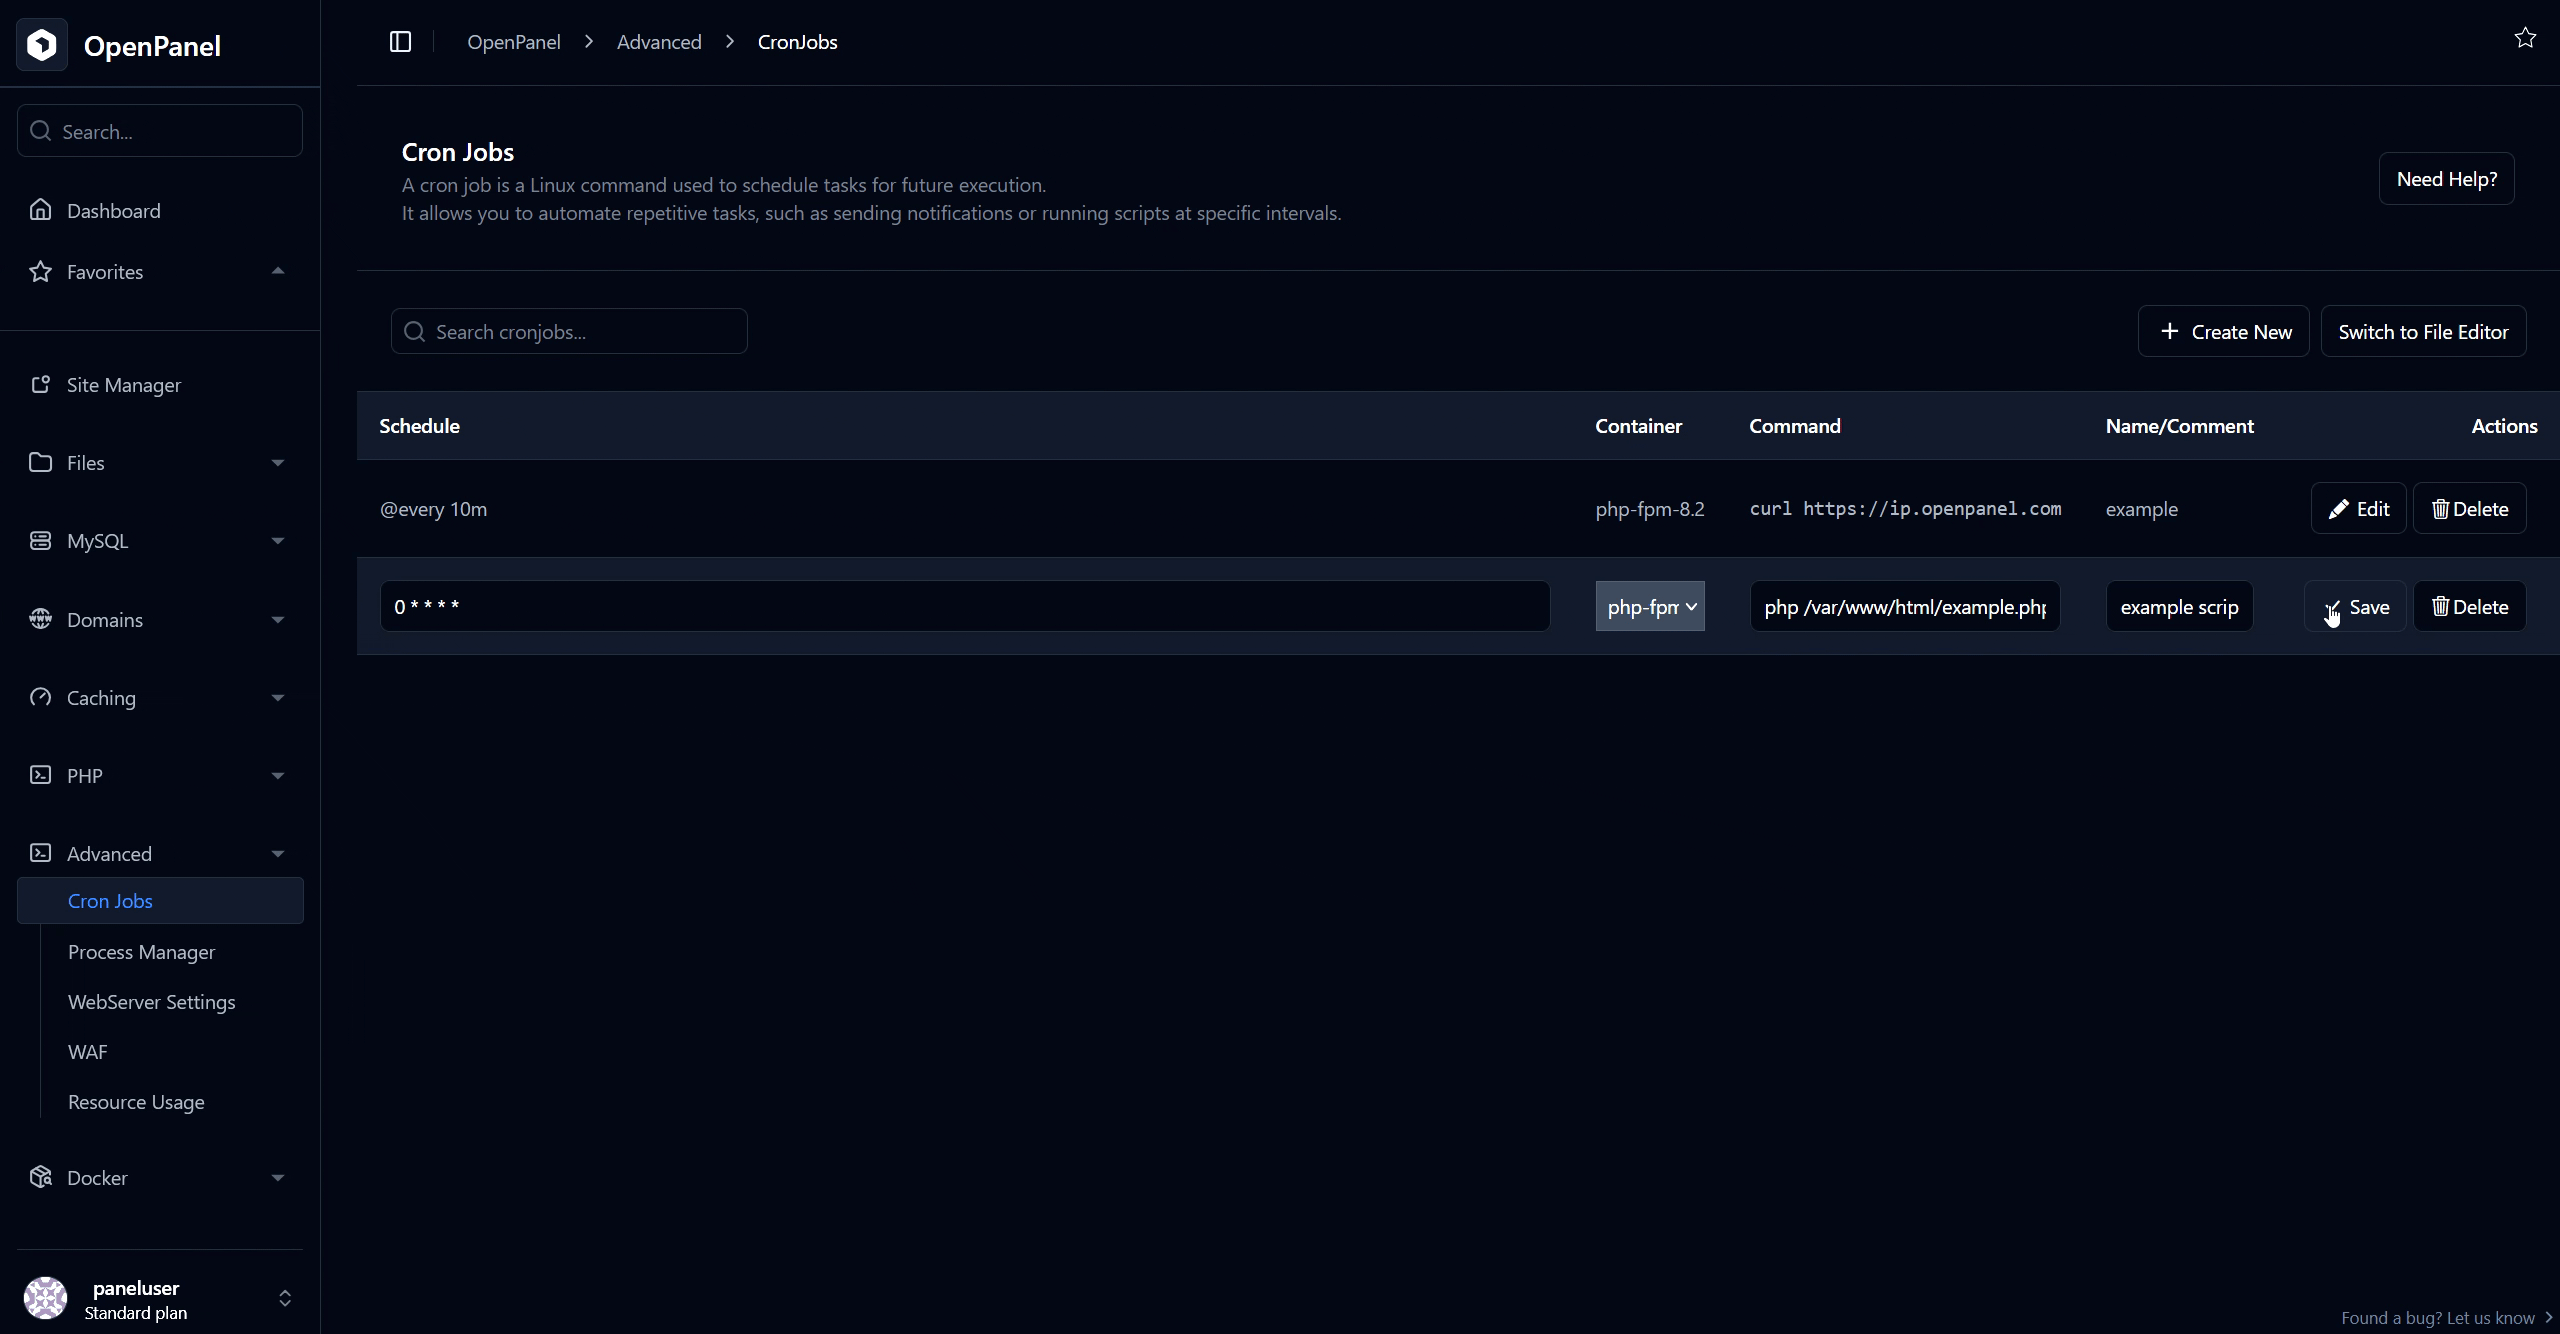Click the Schedule column header

(419, 426)
